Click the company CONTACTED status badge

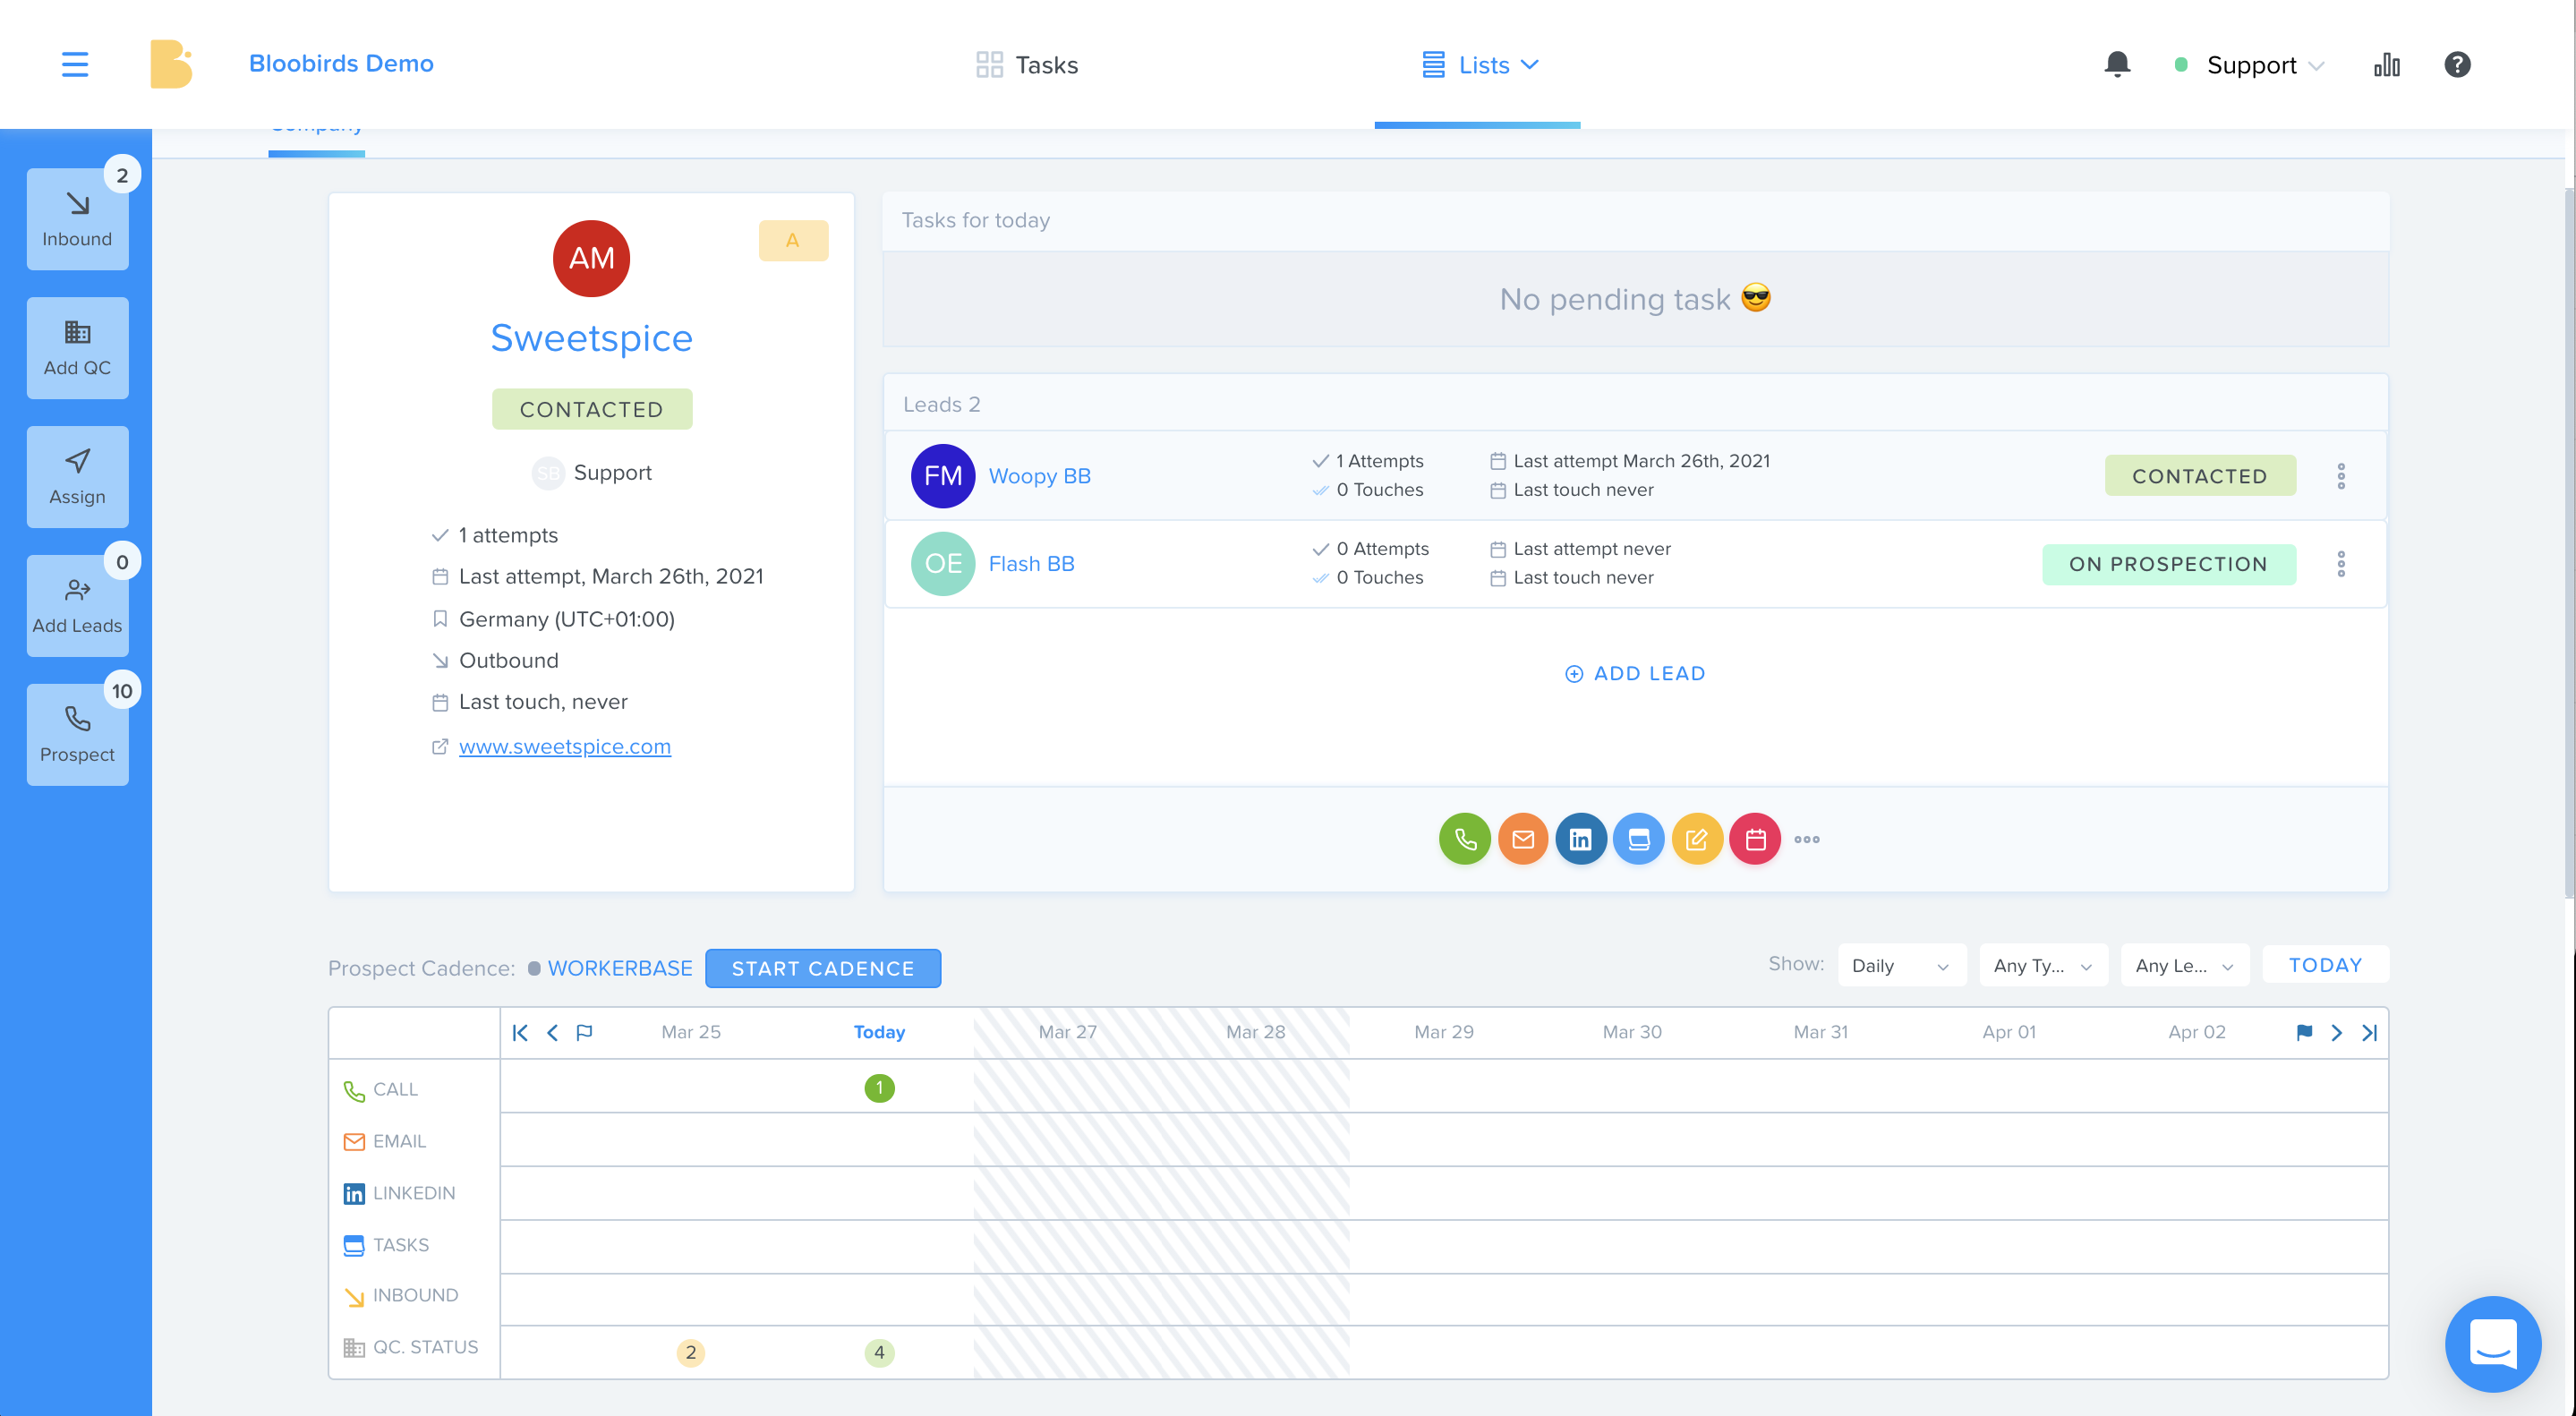(x=591, y=409)
